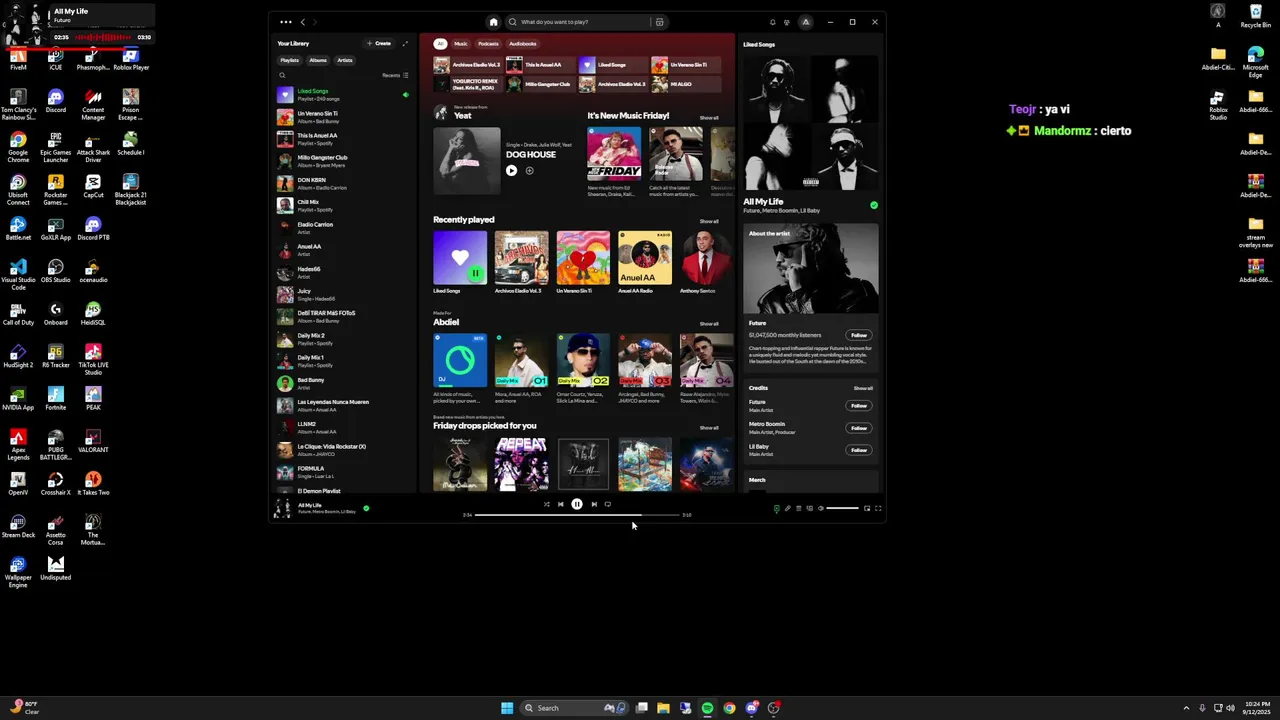The width and height of the screenshot is (1280, 720).
Task: Open the Spotify notifications bell
Action: [772, 22]
